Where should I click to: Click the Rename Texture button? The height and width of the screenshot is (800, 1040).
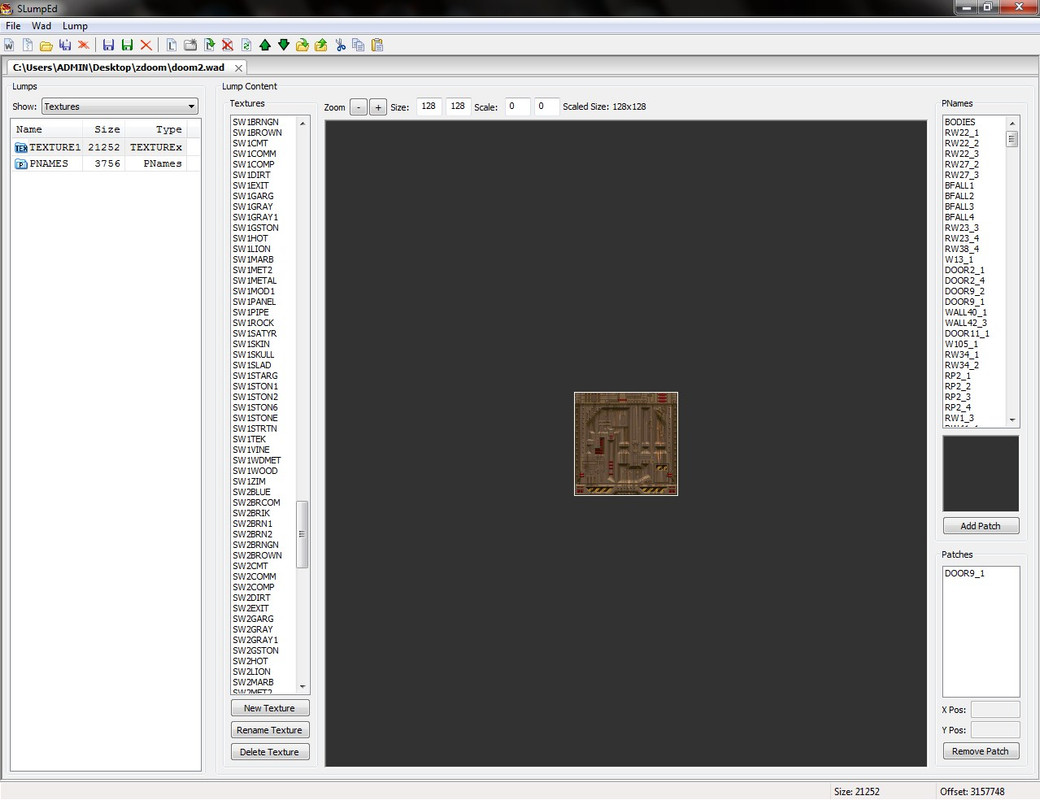click(270, 730)
